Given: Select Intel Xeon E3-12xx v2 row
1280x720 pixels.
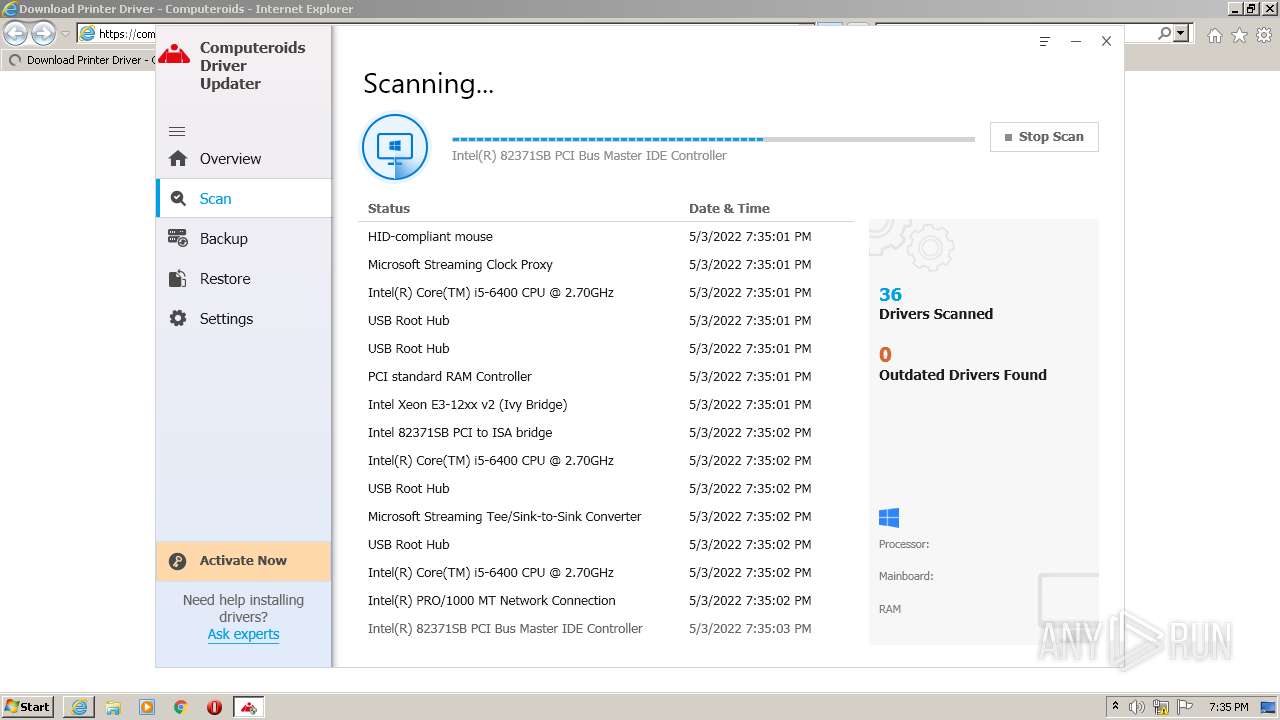Looking at the screenshot, I should 606,405.
